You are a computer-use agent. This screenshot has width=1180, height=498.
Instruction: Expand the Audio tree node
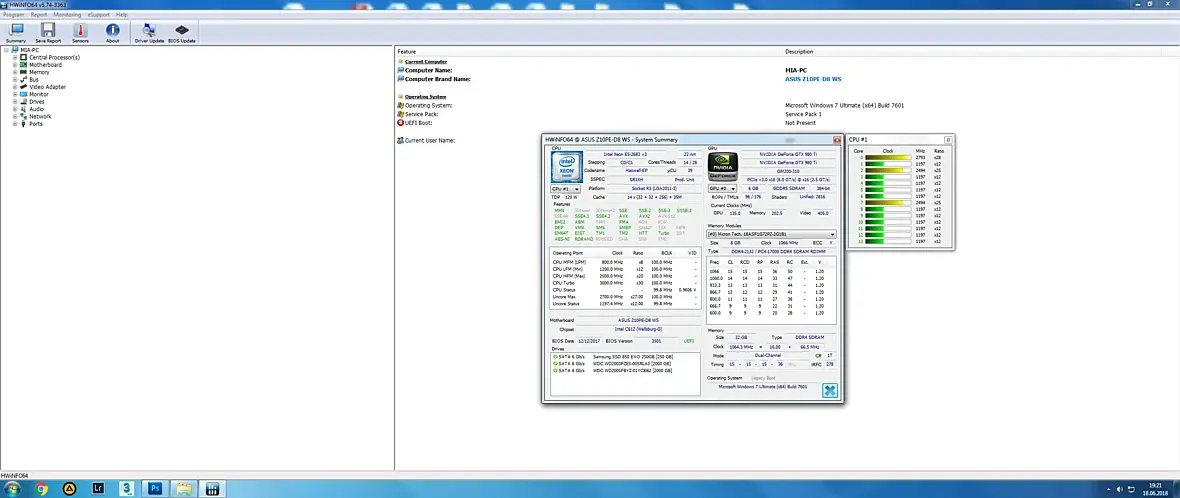[14, 109]
